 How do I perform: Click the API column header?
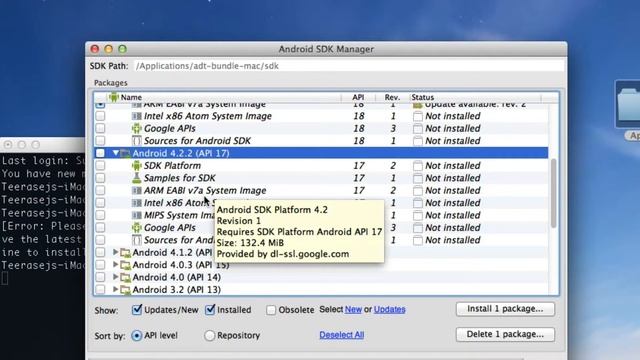358,97
